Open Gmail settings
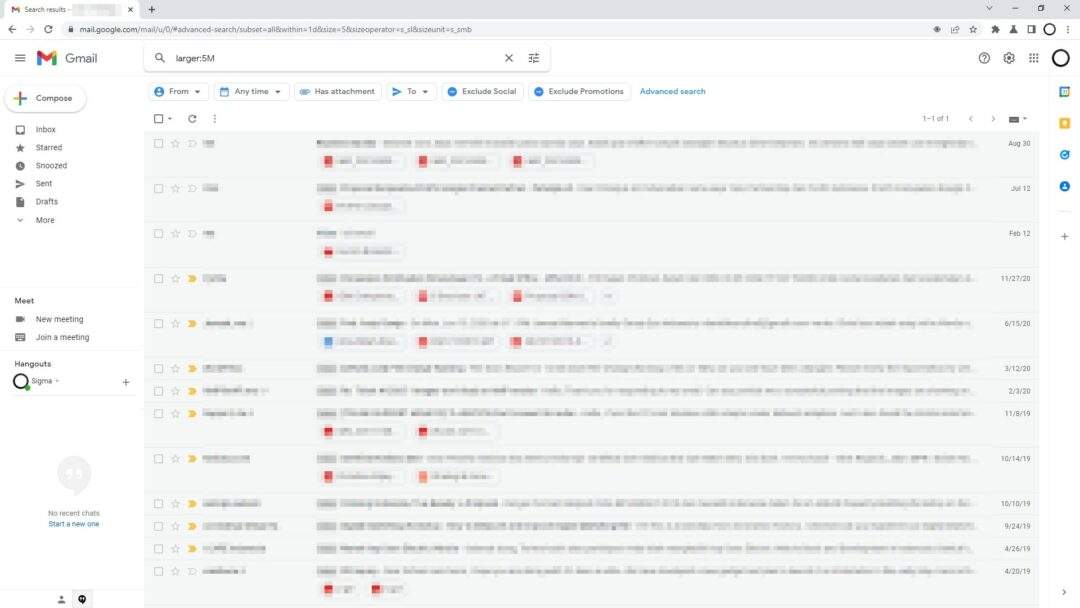Image resolution: width=1080 pixels, height=608 pixels. tap(1009, 58)
